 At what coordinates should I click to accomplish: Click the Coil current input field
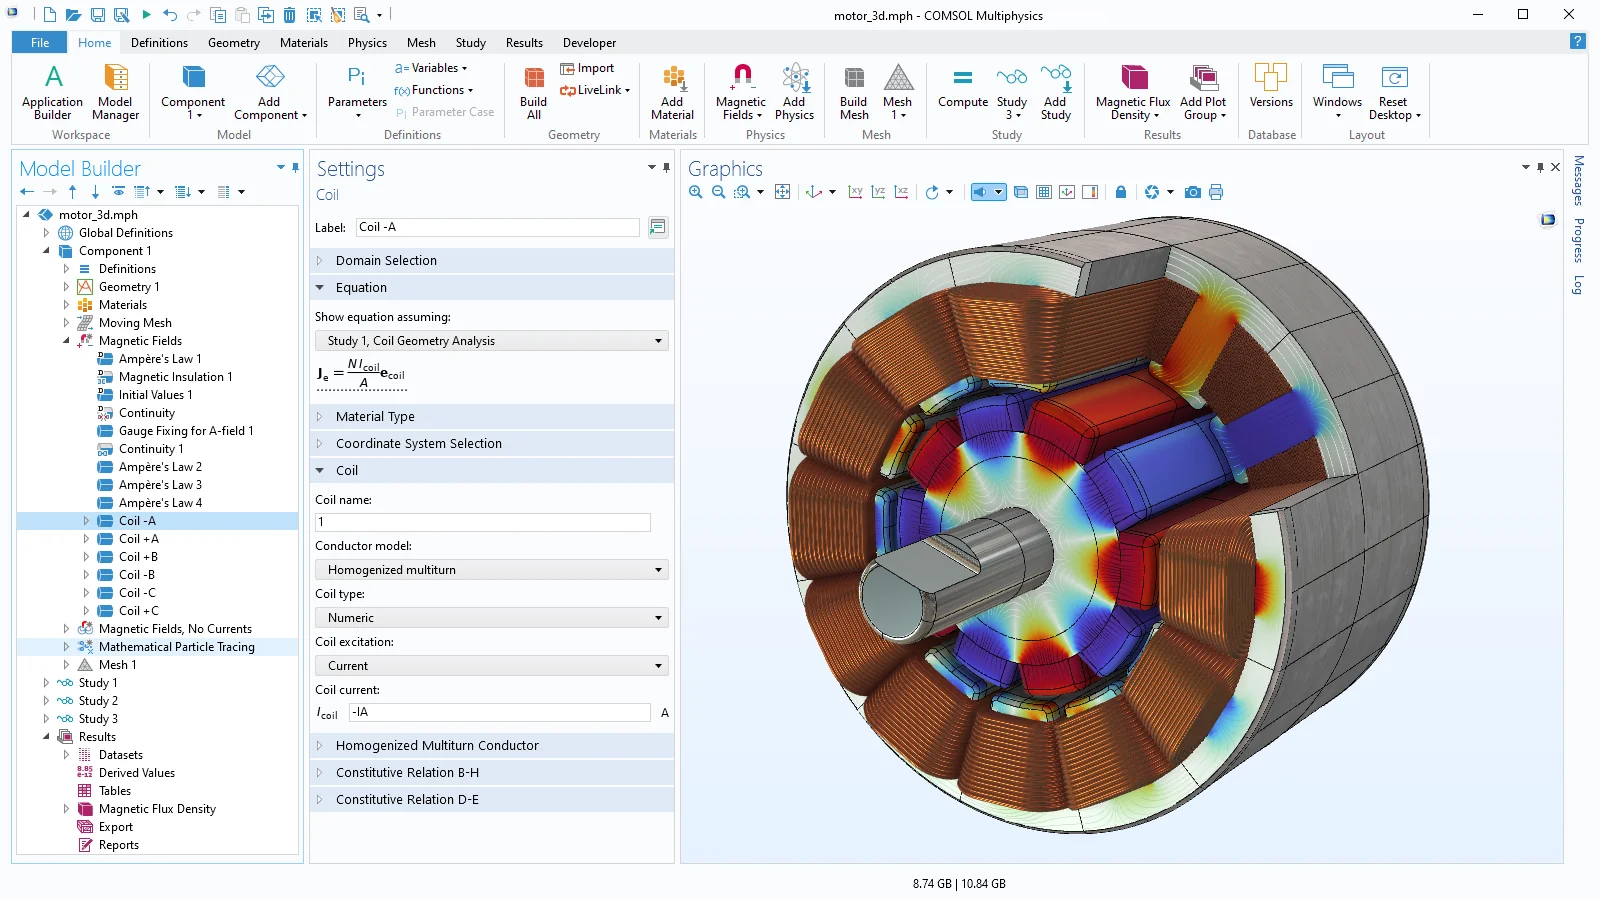499,712
